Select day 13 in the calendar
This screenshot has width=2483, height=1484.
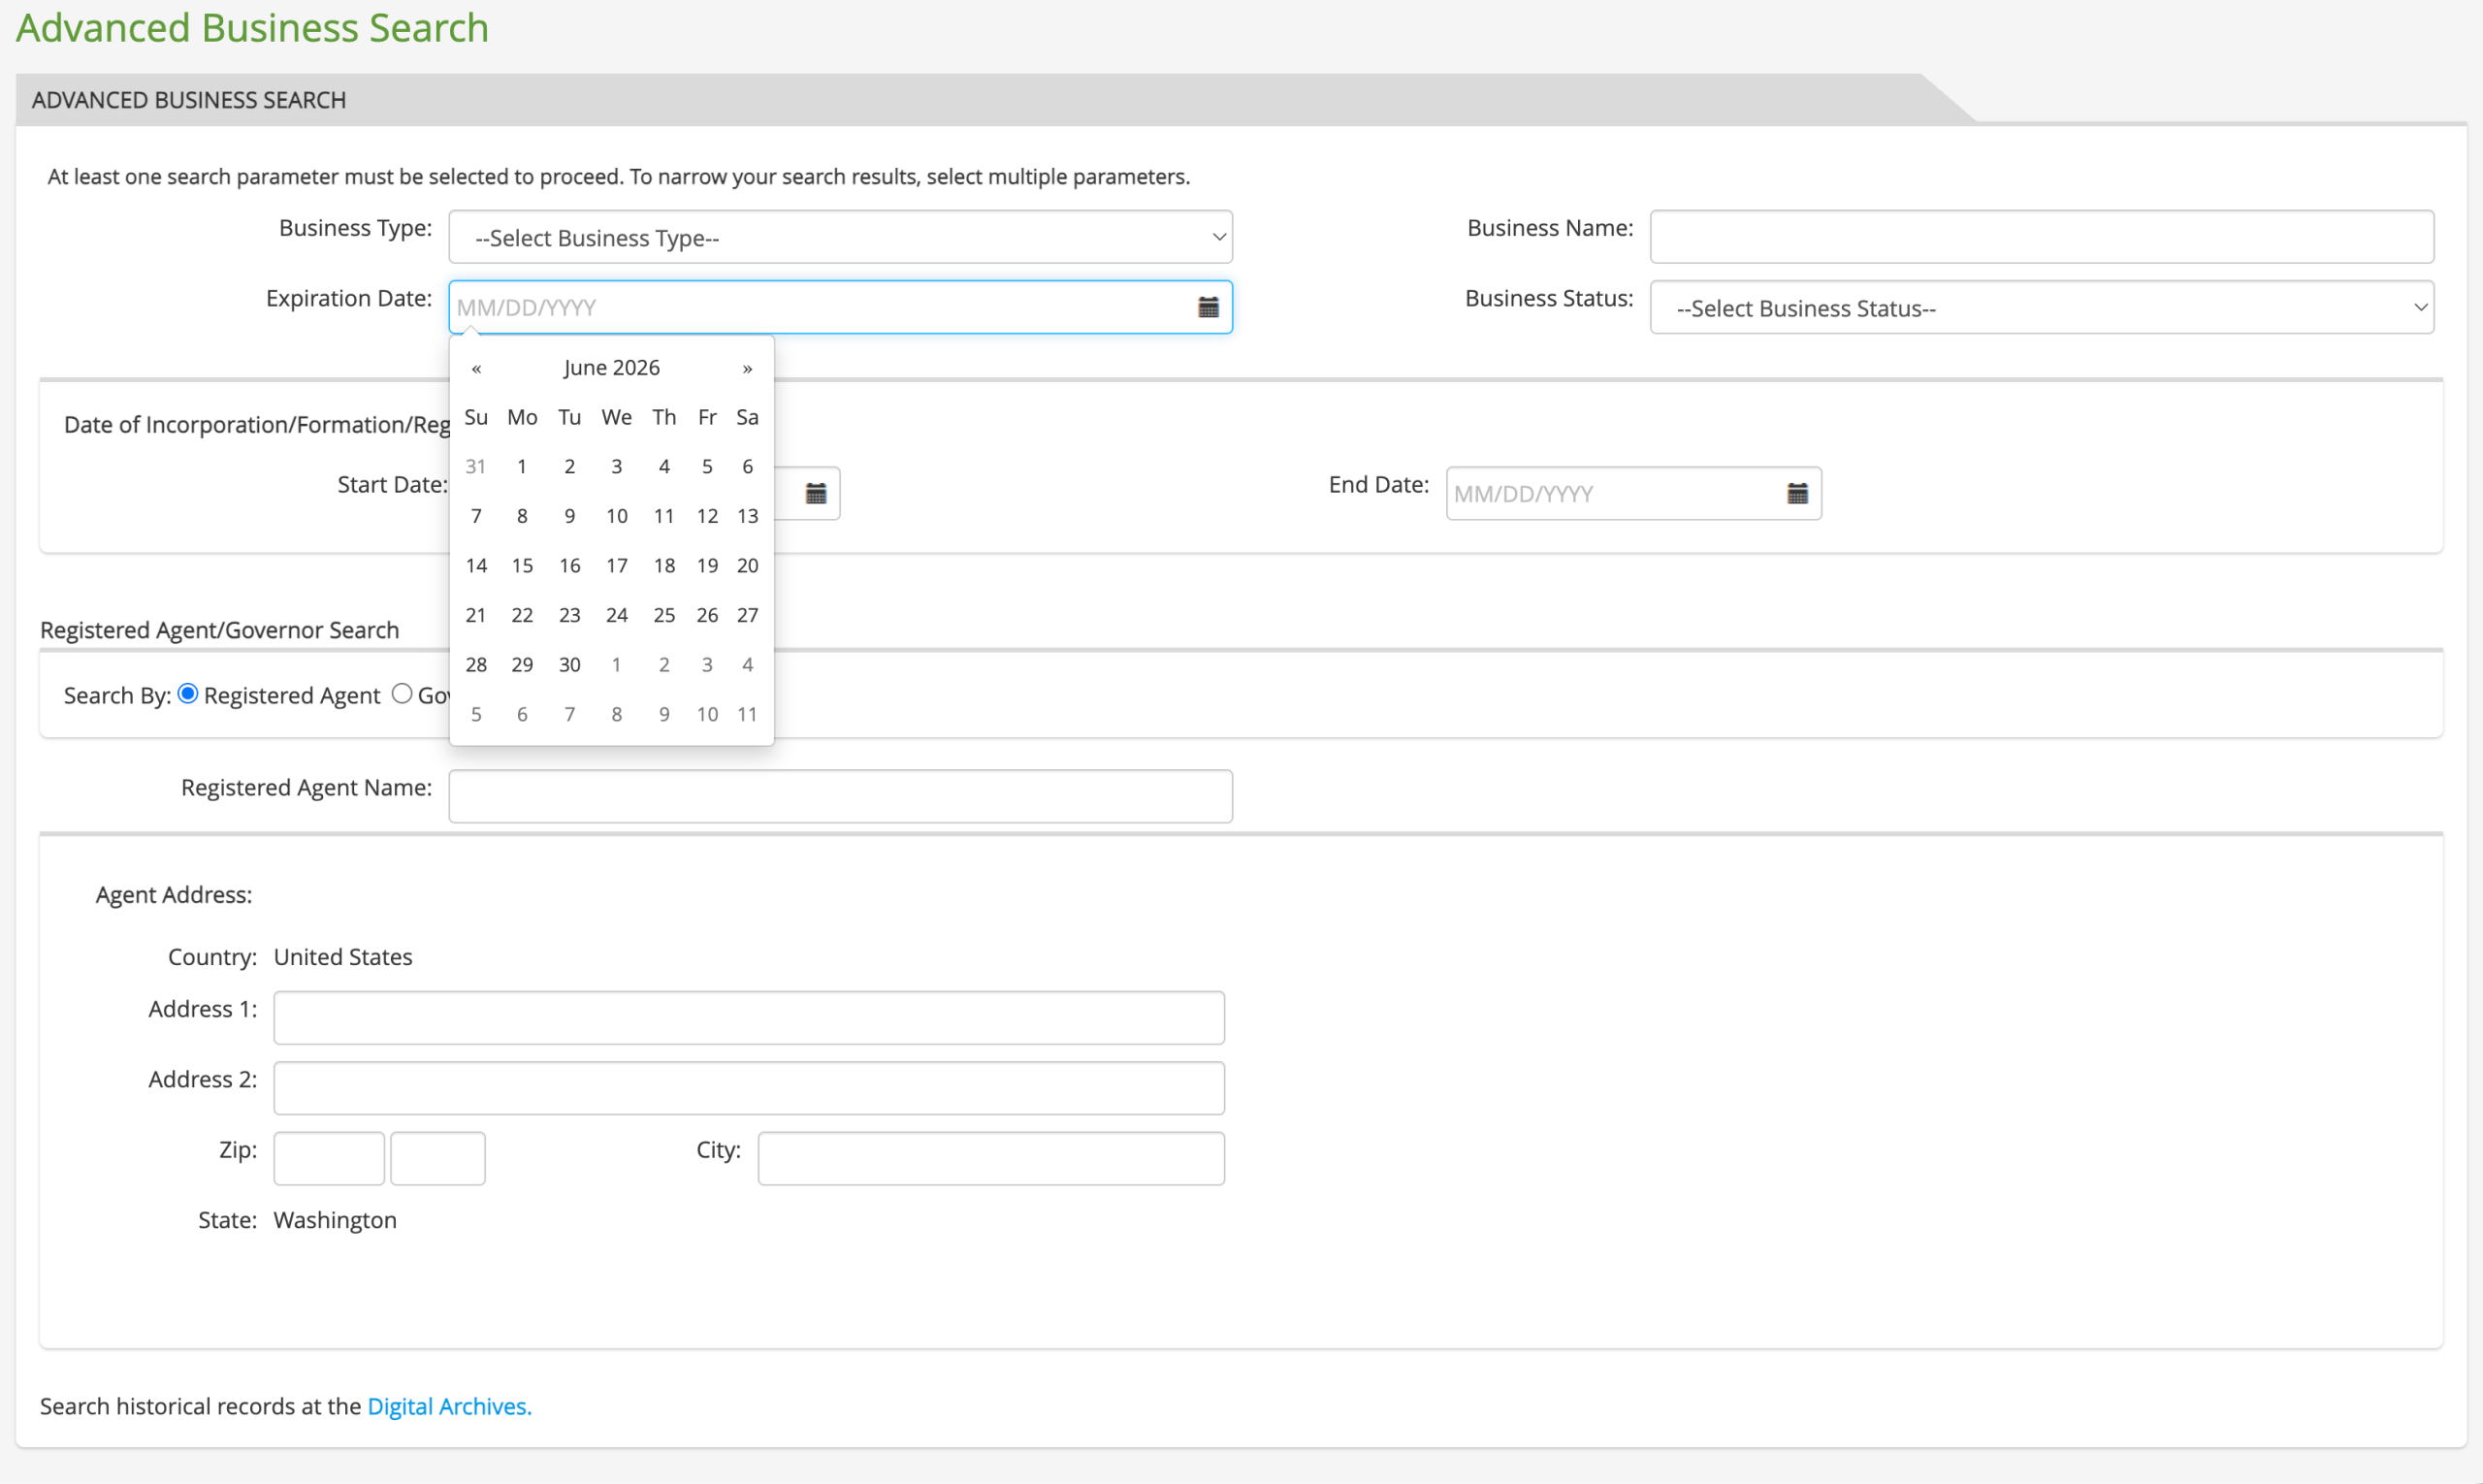747,516
